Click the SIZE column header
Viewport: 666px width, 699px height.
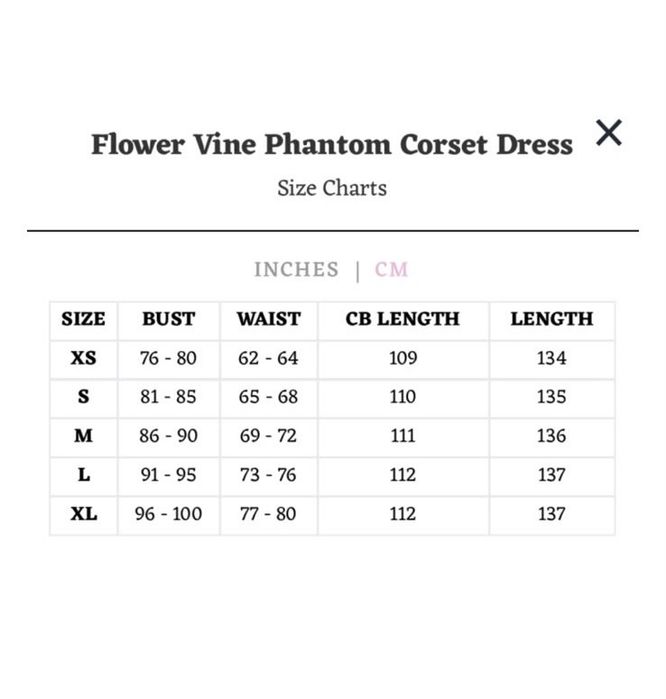pos(83,319)
